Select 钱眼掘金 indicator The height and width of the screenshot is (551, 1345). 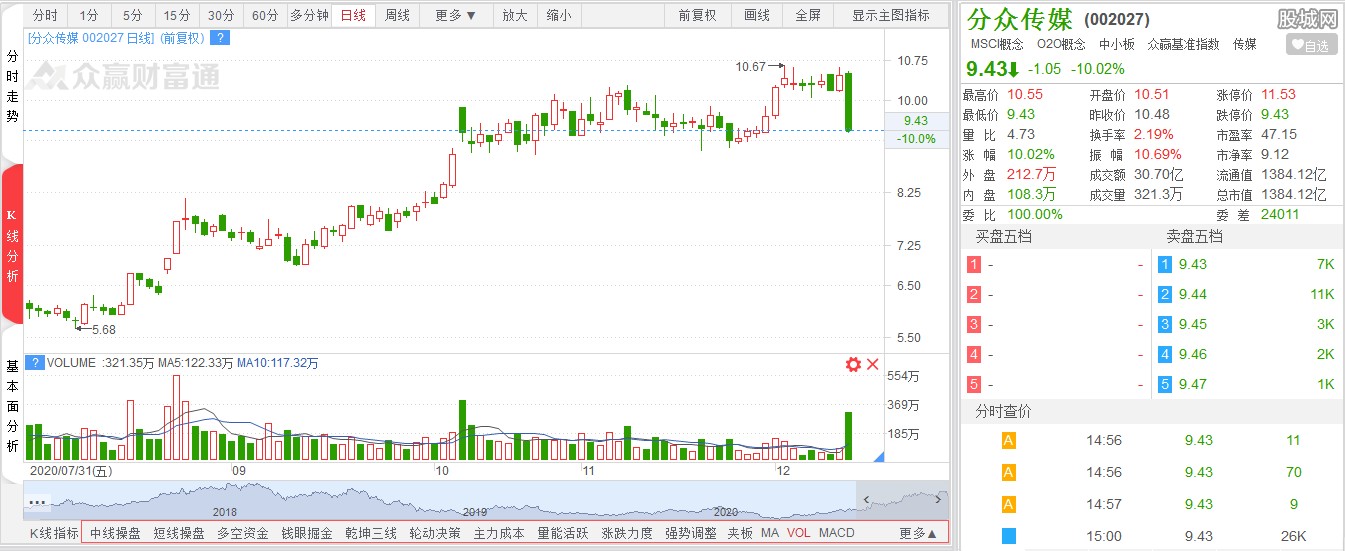[307, 533]
